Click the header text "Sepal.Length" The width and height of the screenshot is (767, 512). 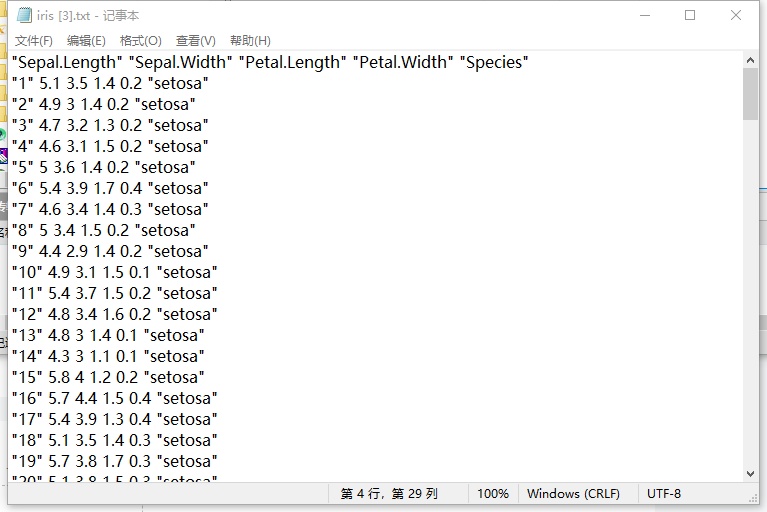click(x=67, y=63)
